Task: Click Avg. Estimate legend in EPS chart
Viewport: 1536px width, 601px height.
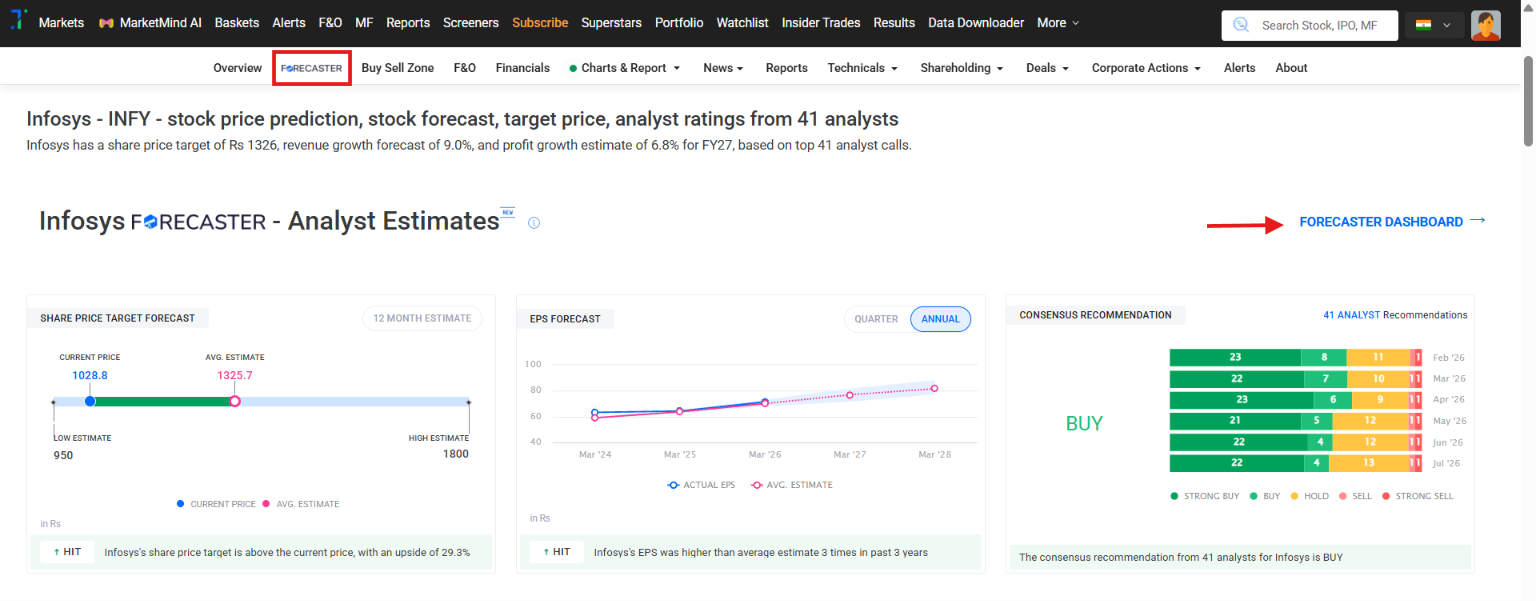Action: point(792,485)
